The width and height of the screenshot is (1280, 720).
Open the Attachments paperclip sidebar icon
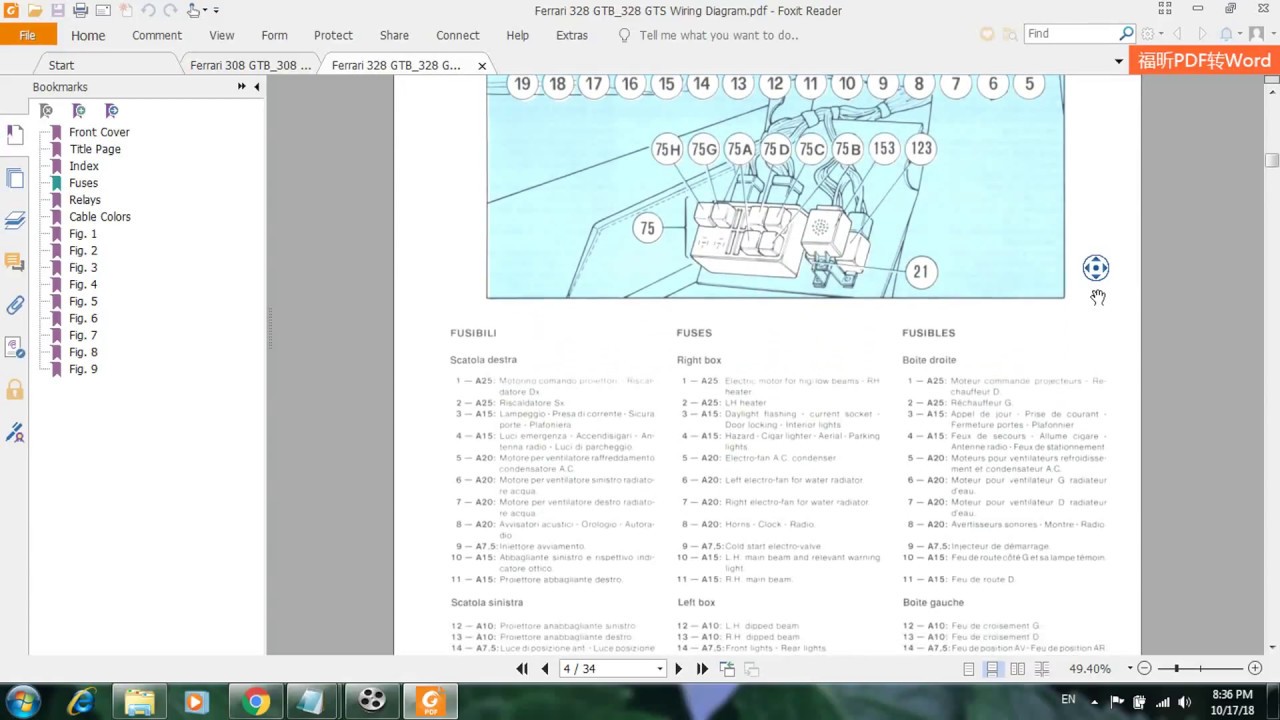tap(14, 305)
